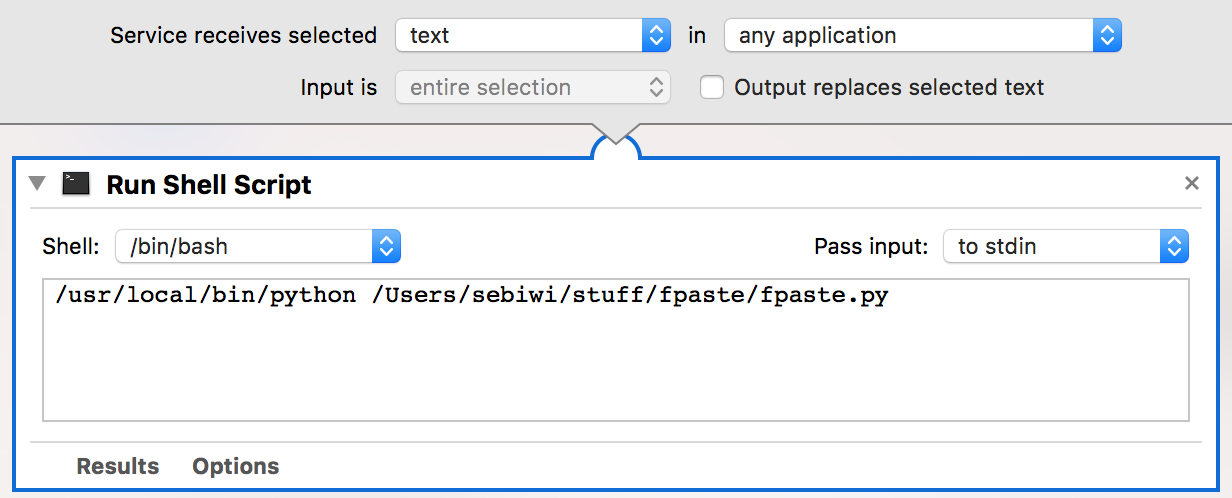This screenshot has height=498, width=1232.
Task: Click the input connector notch above the action
Action: click(x=616, y=146)
